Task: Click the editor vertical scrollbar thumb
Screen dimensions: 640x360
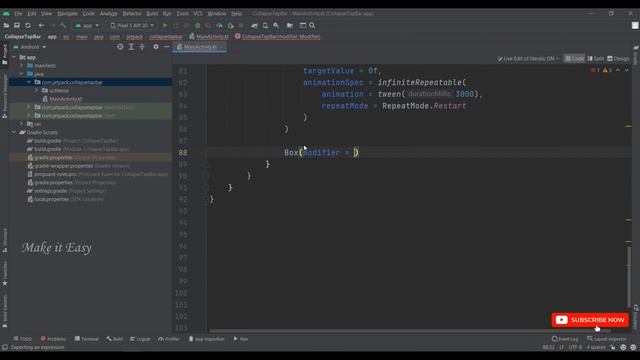Action: point(629,277)
